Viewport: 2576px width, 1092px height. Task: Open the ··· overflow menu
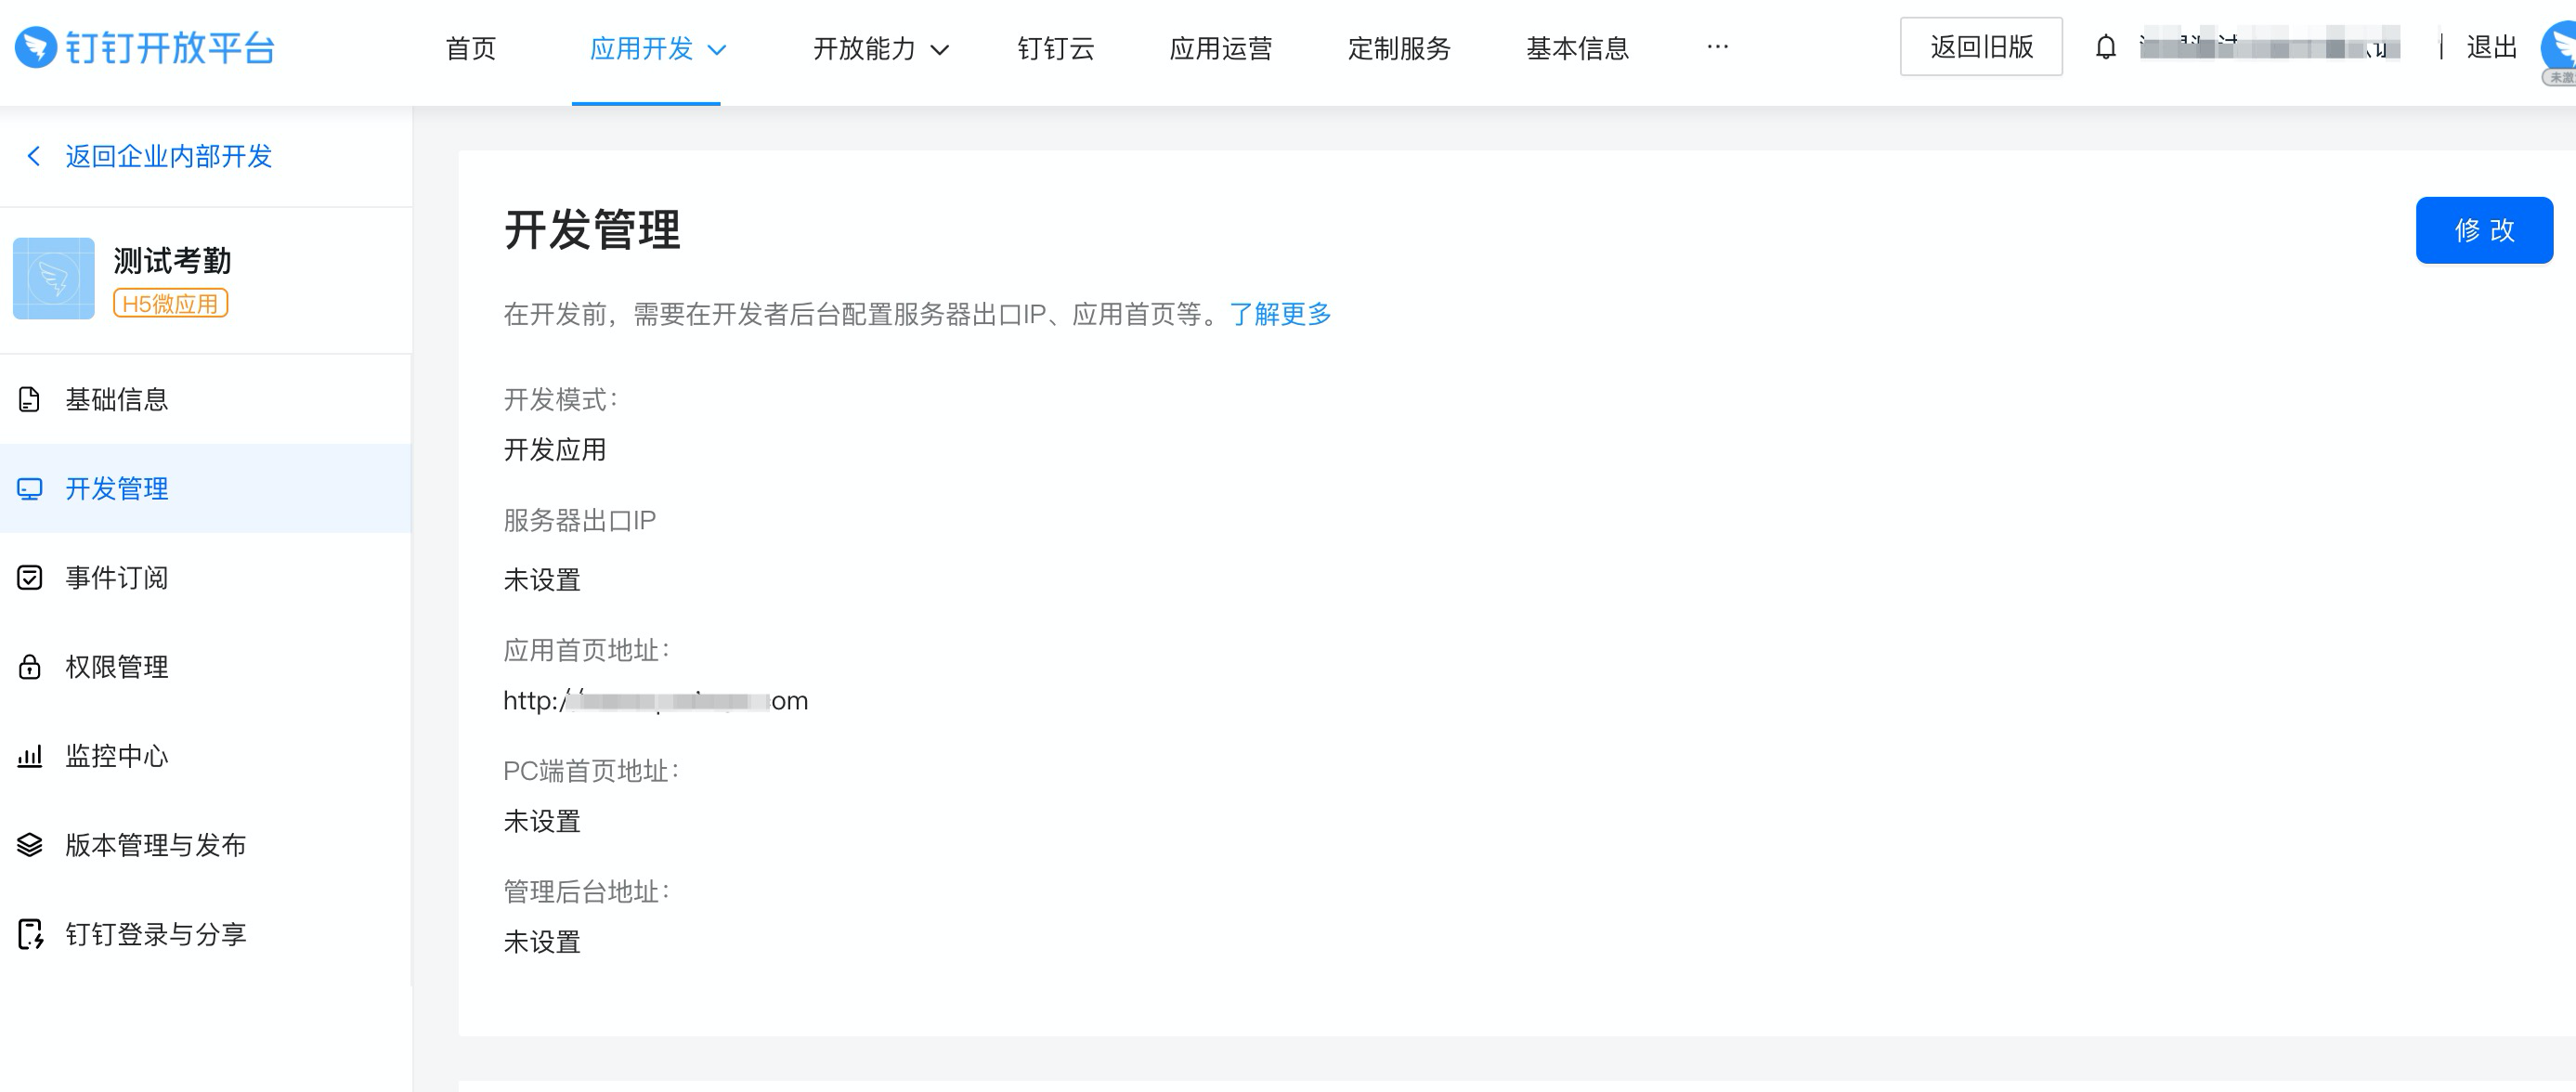[x=1717, y=47]
